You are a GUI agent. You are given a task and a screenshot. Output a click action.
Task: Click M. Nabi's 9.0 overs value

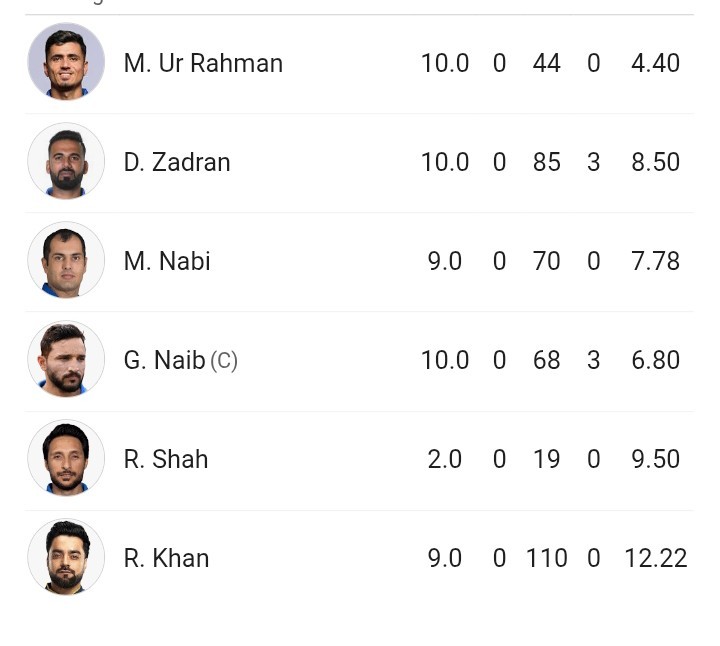tap(444, 261)
